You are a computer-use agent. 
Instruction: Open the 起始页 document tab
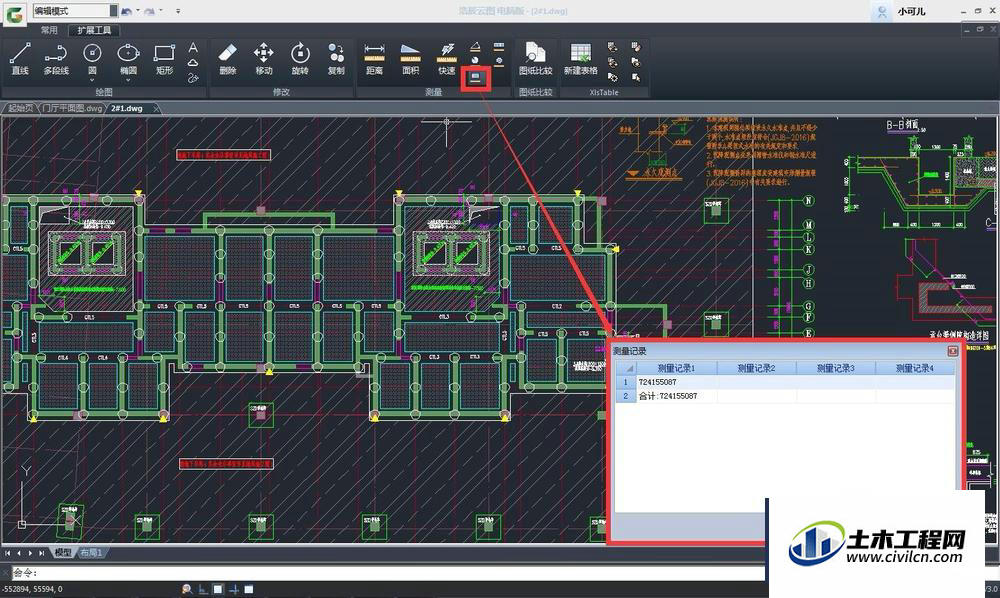tap(21, 108)
